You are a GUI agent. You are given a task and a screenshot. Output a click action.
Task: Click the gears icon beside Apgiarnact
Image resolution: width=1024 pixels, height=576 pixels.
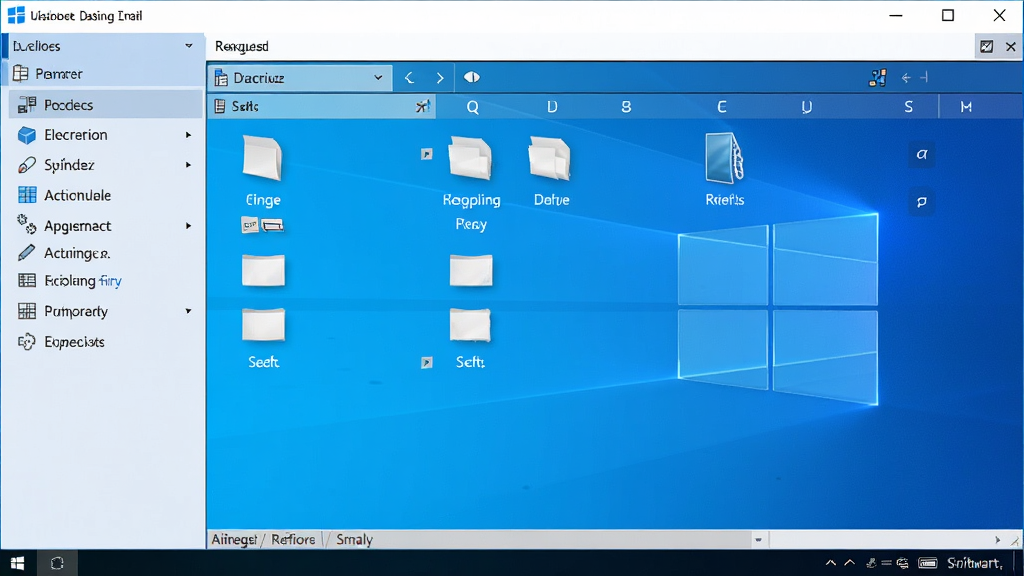[27, 225]
